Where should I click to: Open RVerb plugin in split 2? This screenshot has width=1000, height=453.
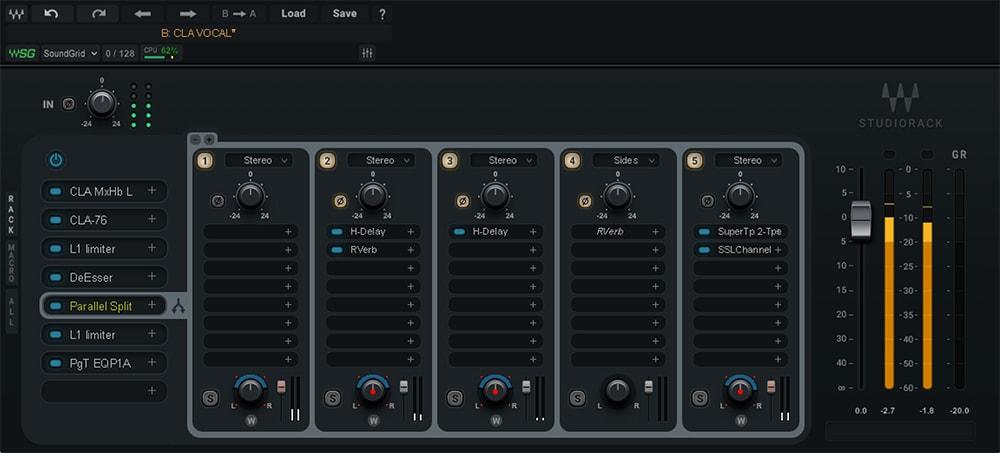coord(364,250)
